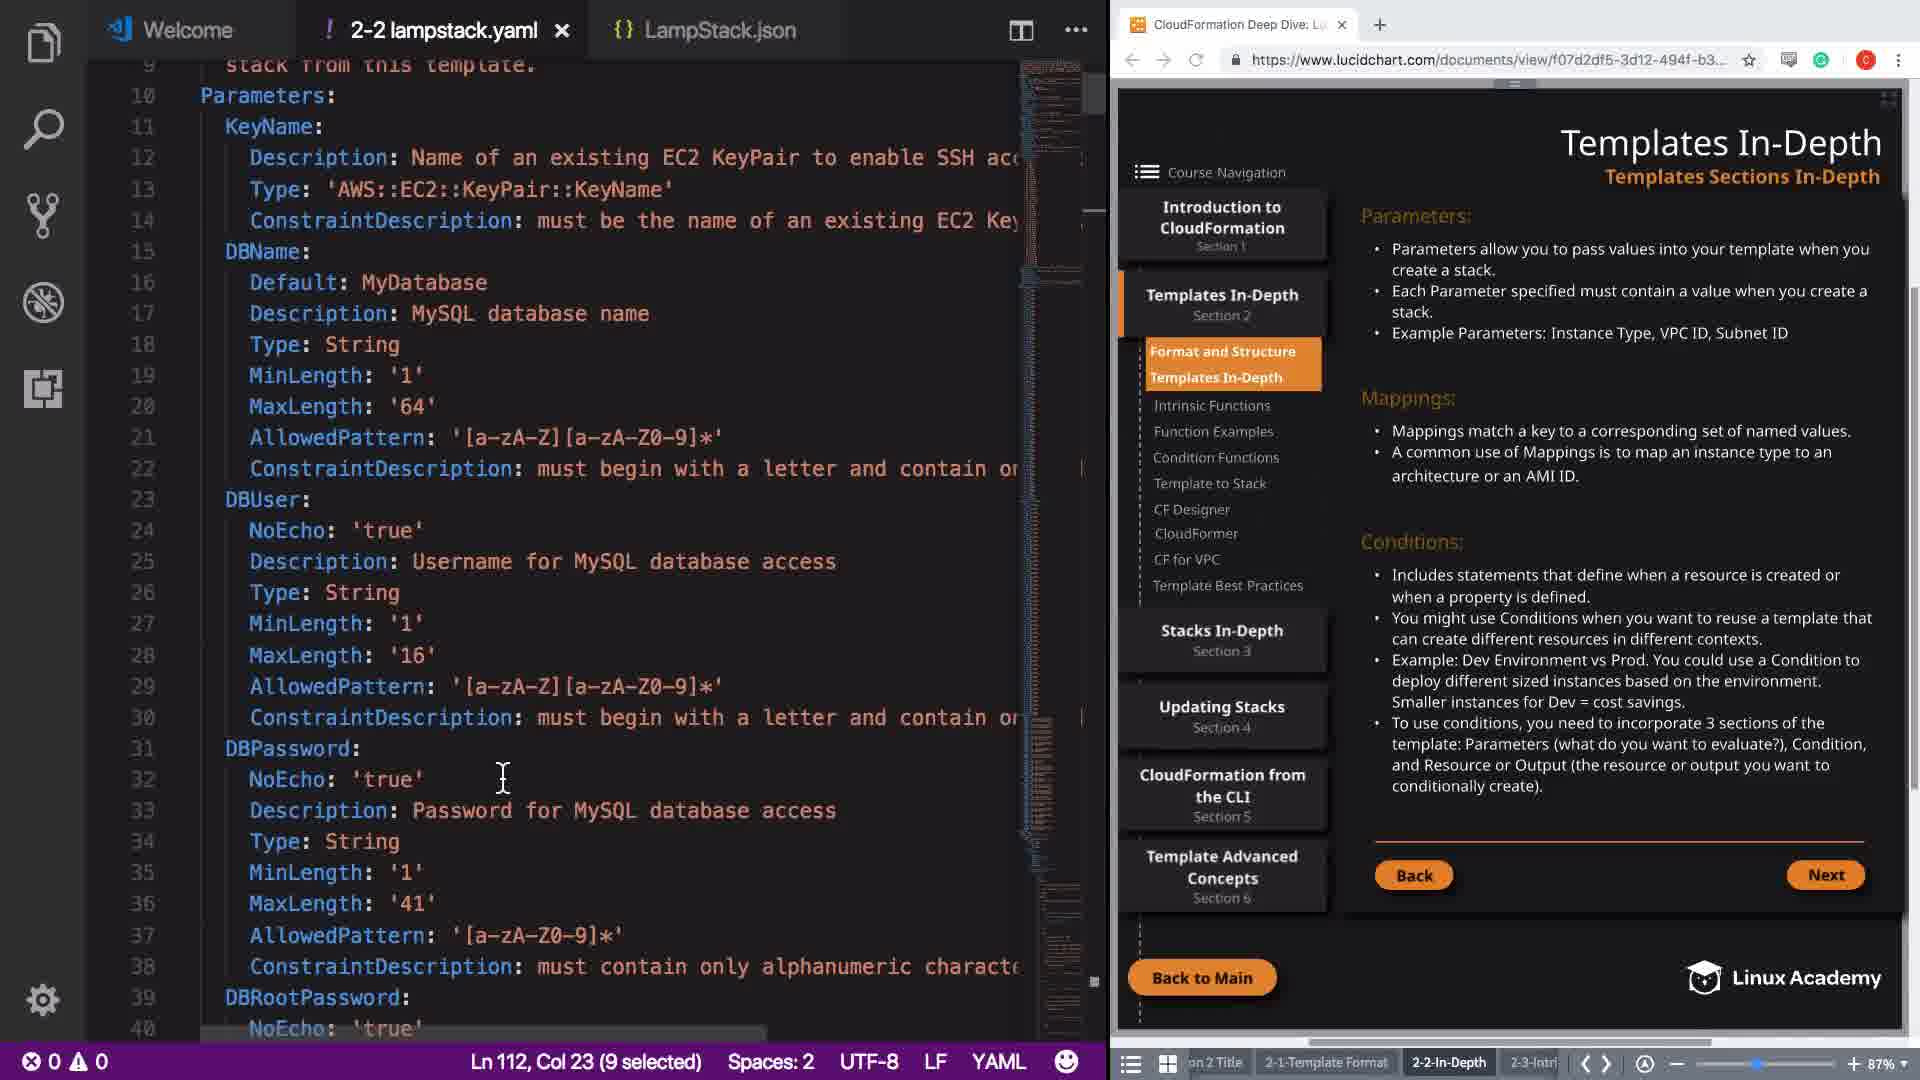Bookmark page with star icon
The width and height of the screenshot is (1920, 1080).
pyautogui.click(x=1749, y=60)
